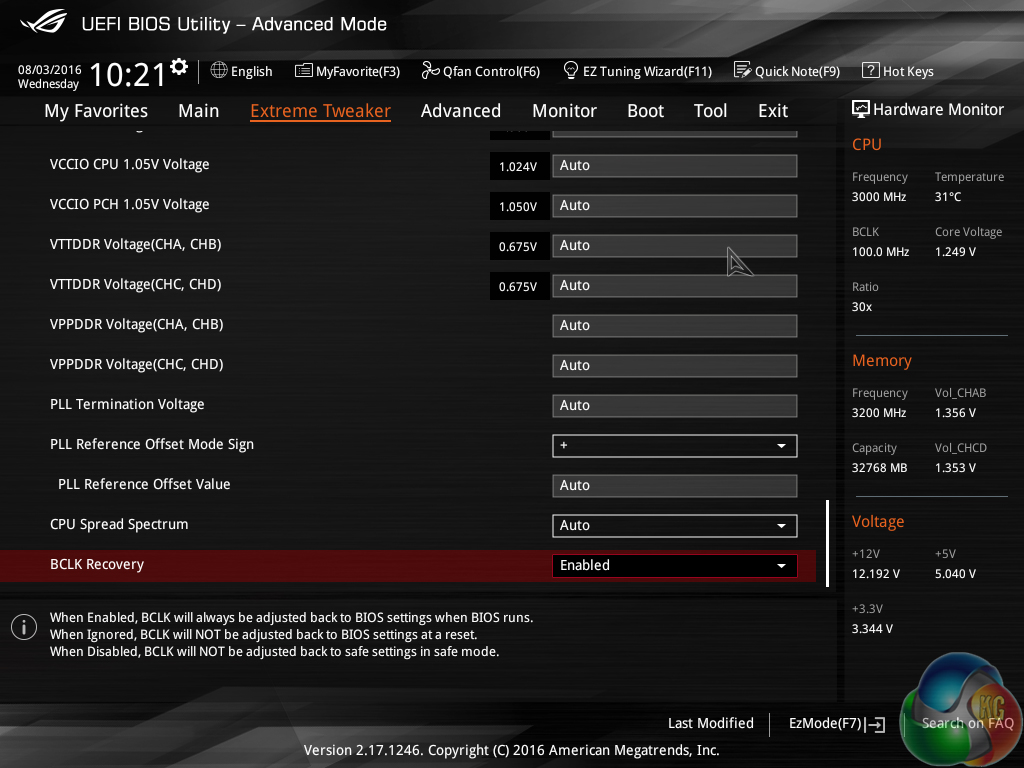Click EZ Tuning Wizard(F11) label

click(x=647, y=71)
